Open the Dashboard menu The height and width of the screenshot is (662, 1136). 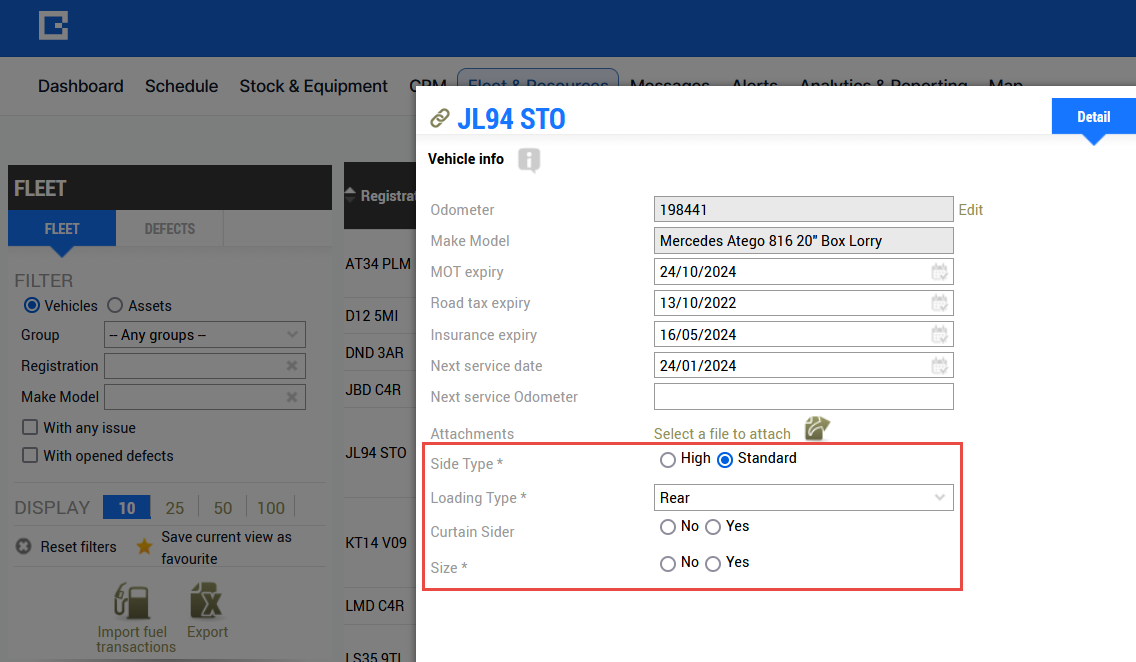point(80,86)
